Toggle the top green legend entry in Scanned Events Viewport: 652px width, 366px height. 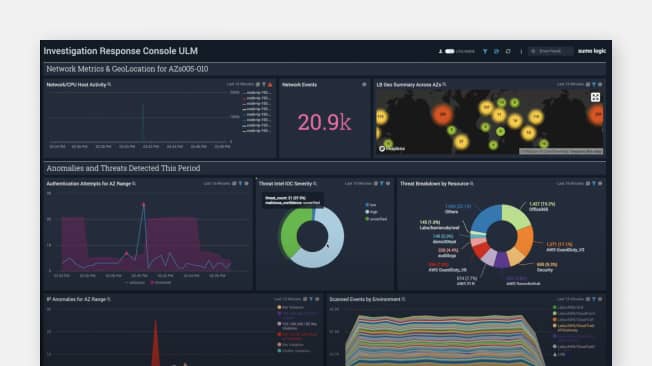tap(568, 307)
